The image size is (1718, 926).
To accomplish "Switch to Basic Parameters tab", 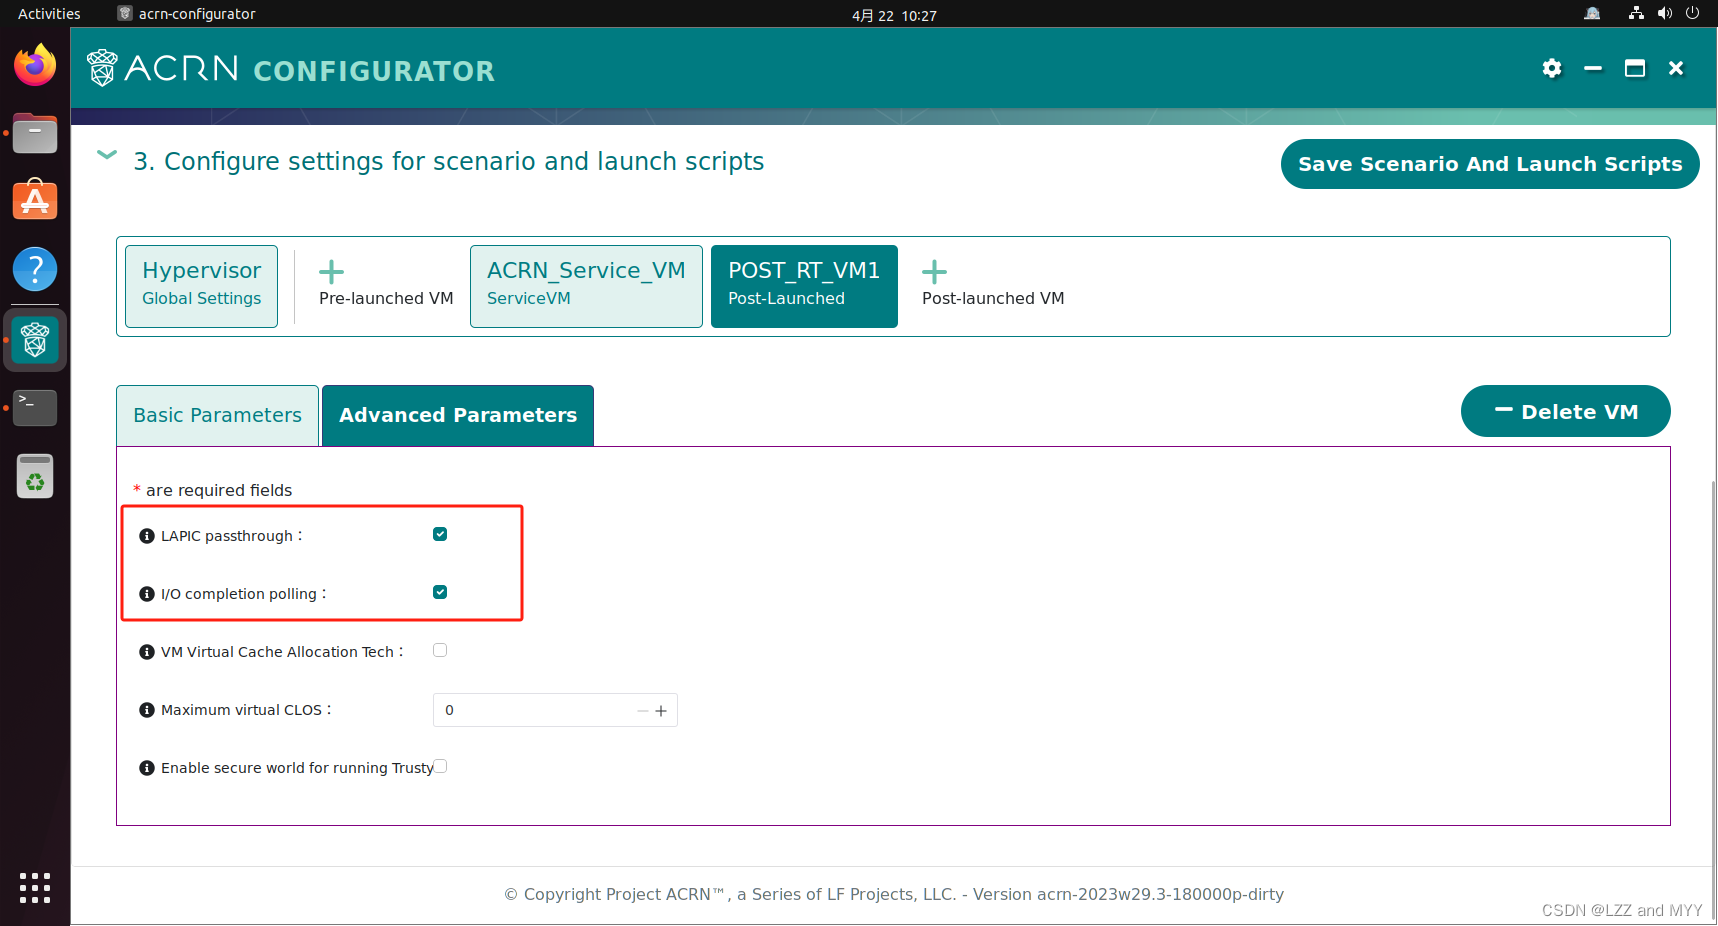I will pos(217,415).
